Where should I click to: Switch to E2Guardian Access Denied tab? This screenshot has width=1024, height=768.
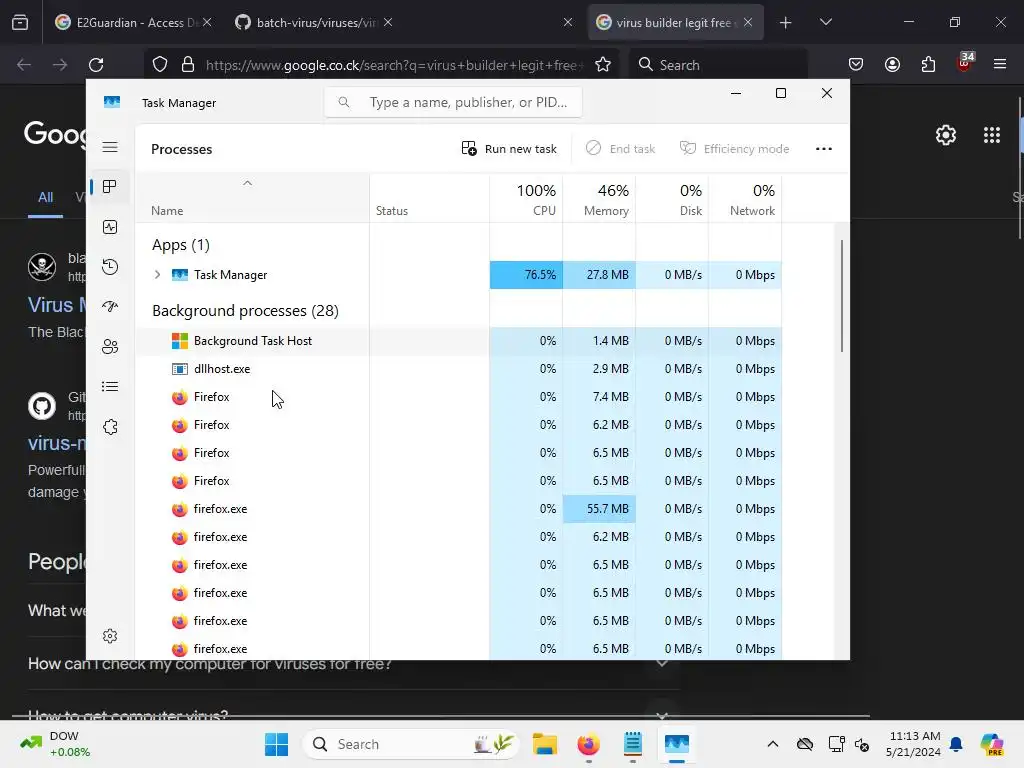pyautogui.click(x=134, y=22)
